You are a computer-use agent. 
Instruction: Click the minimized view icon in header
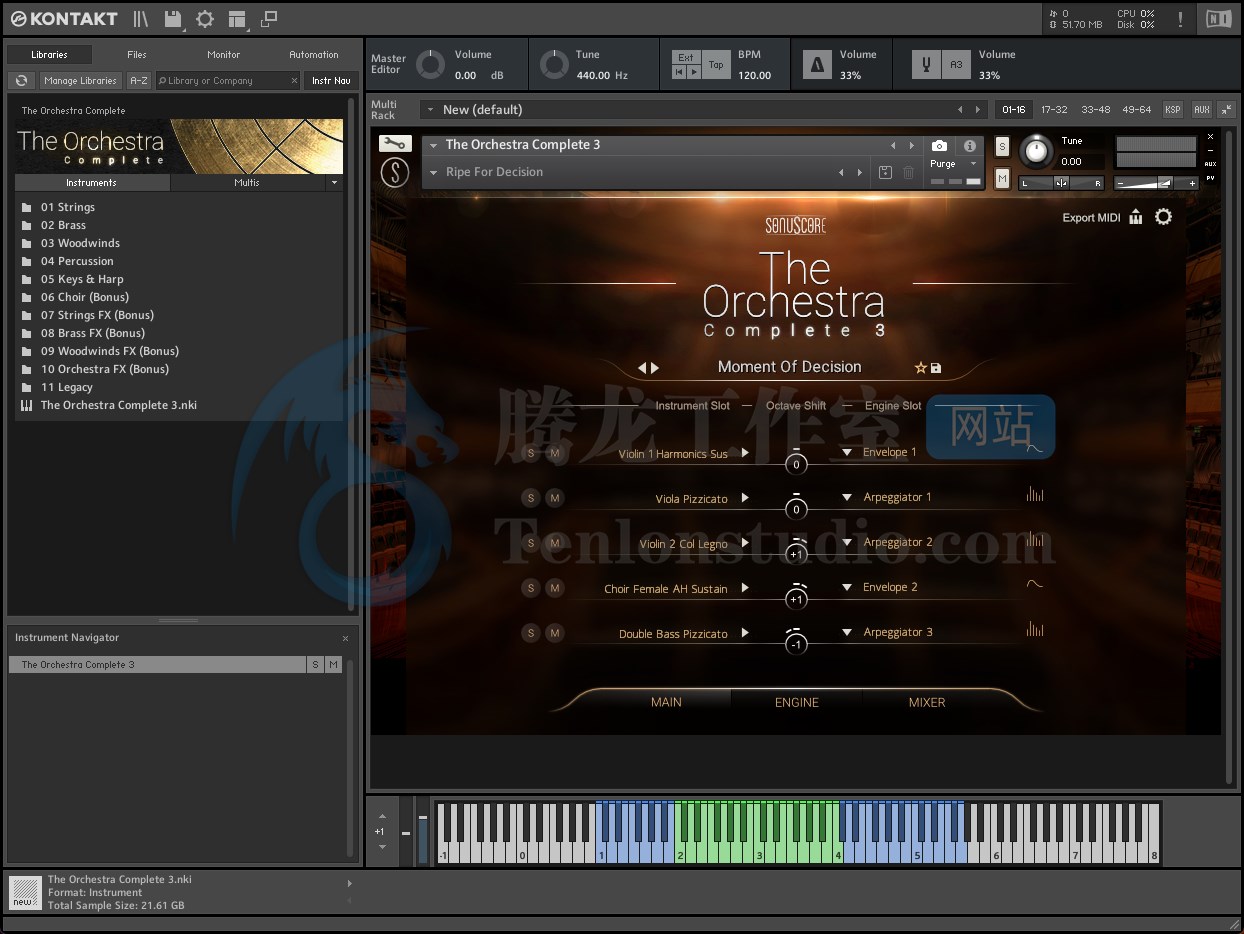click(269, 19)
